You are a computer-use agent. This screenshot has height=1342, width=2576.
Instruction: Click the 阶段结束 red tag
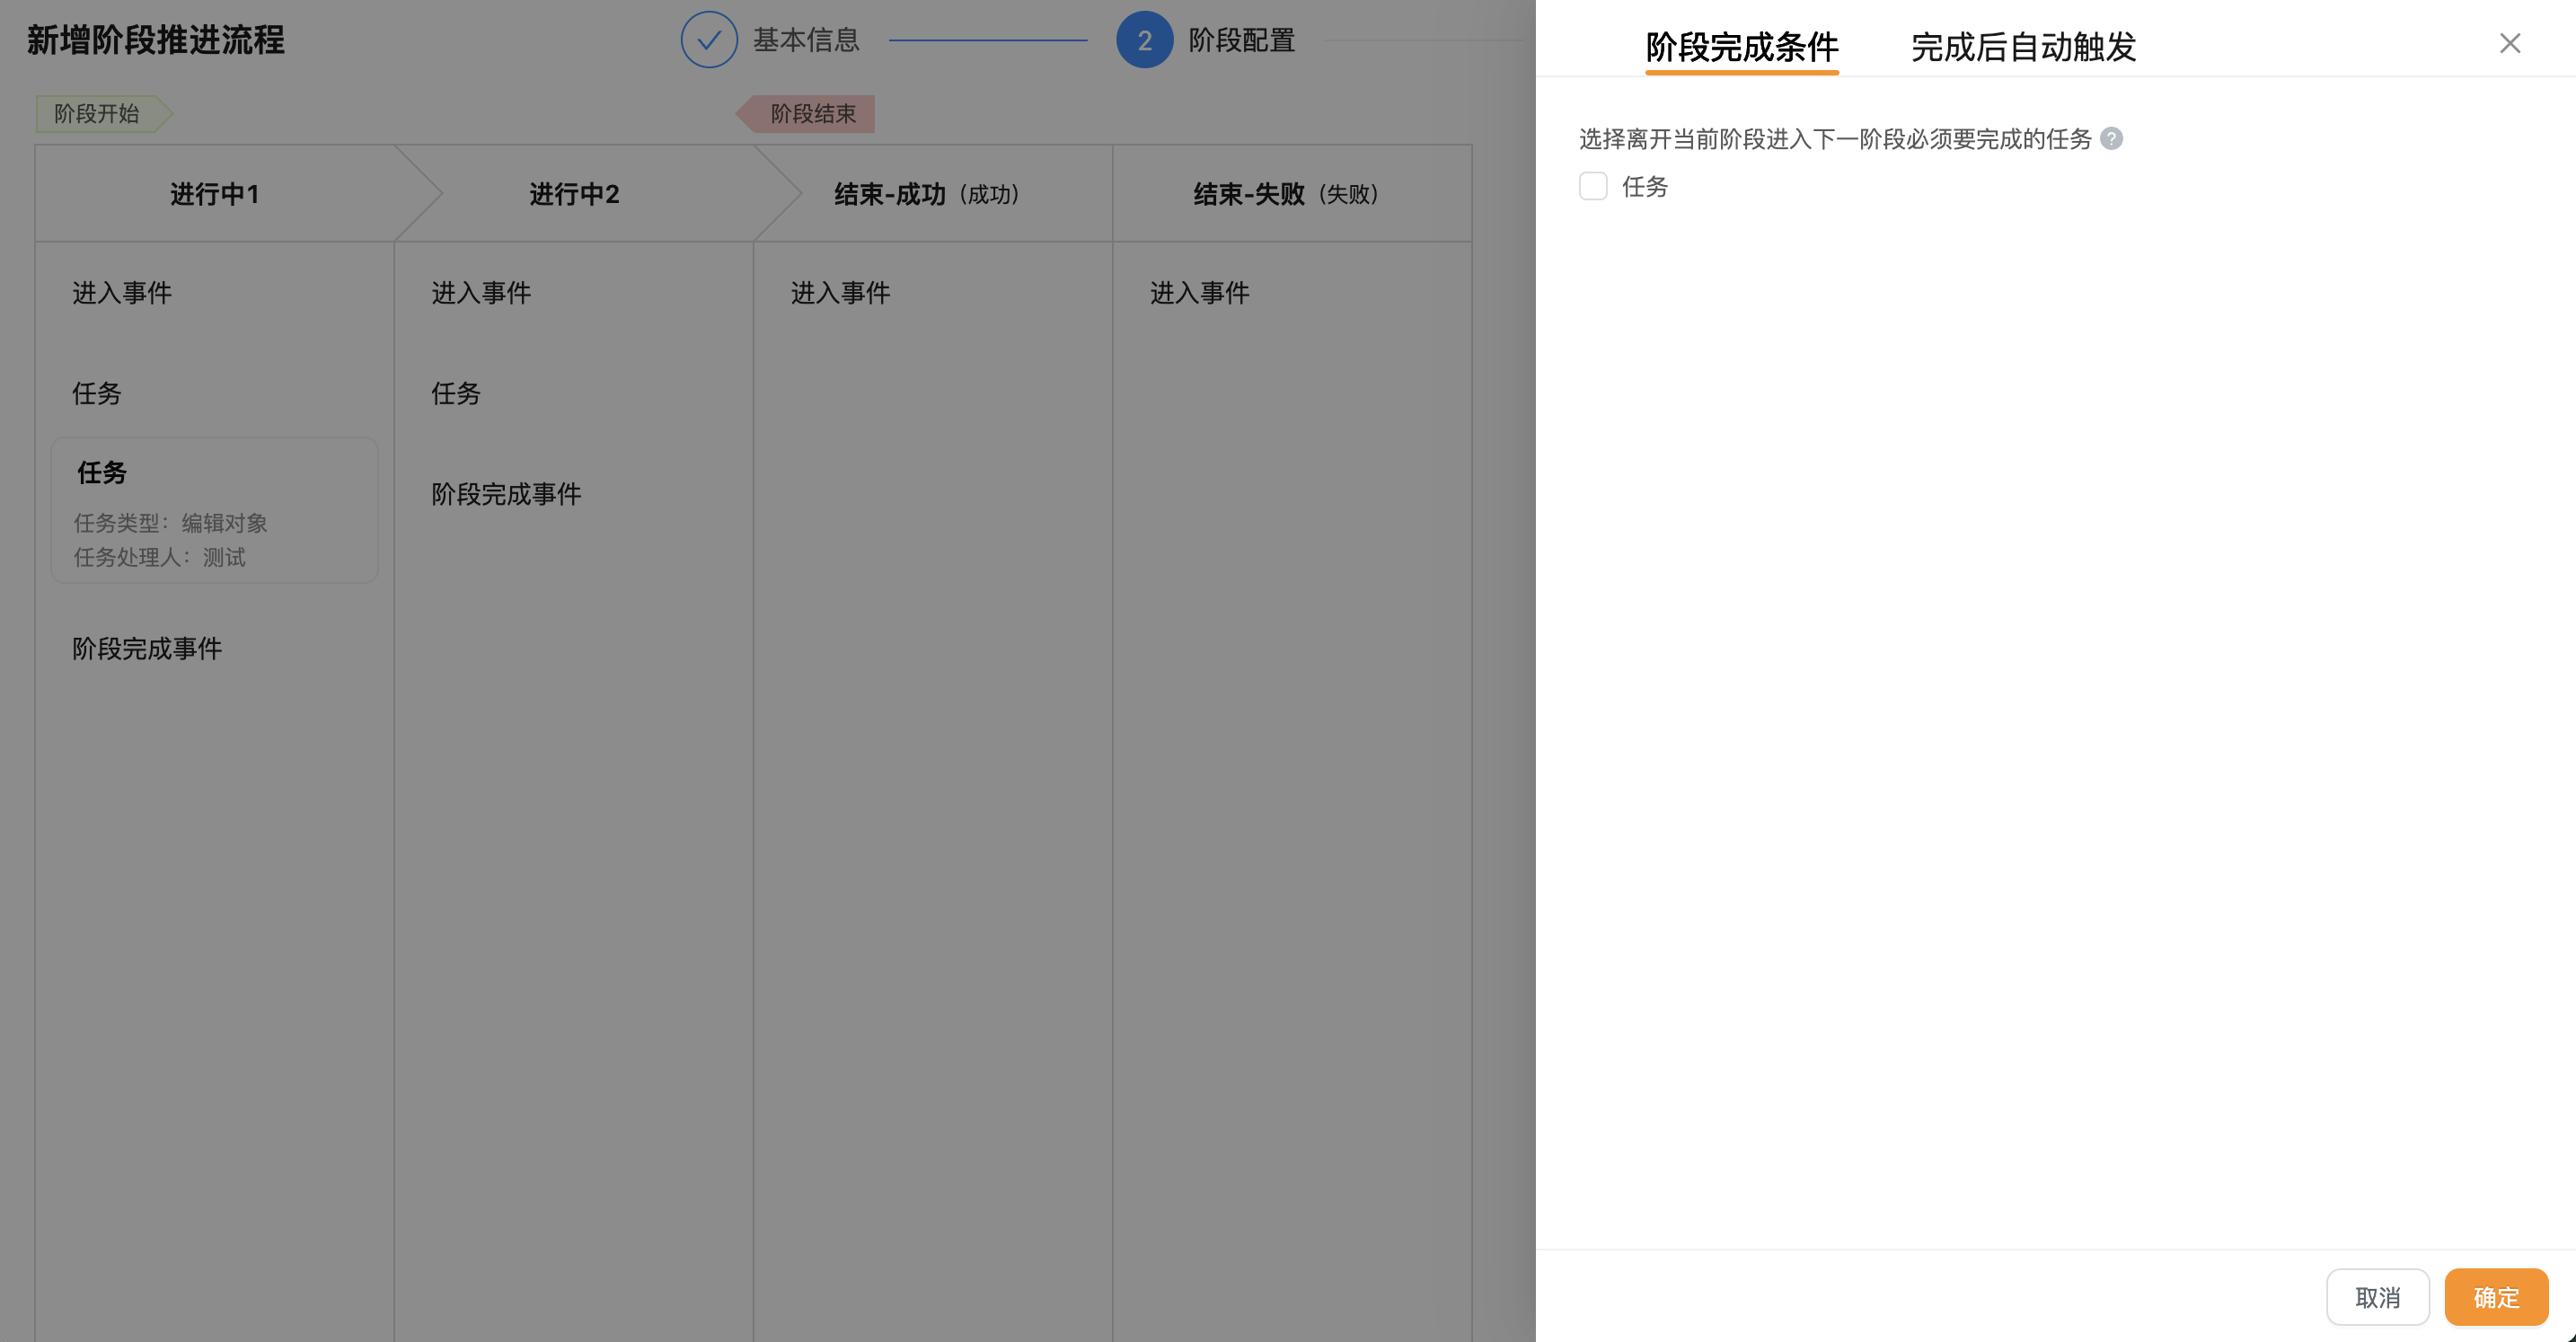[812, 114]
